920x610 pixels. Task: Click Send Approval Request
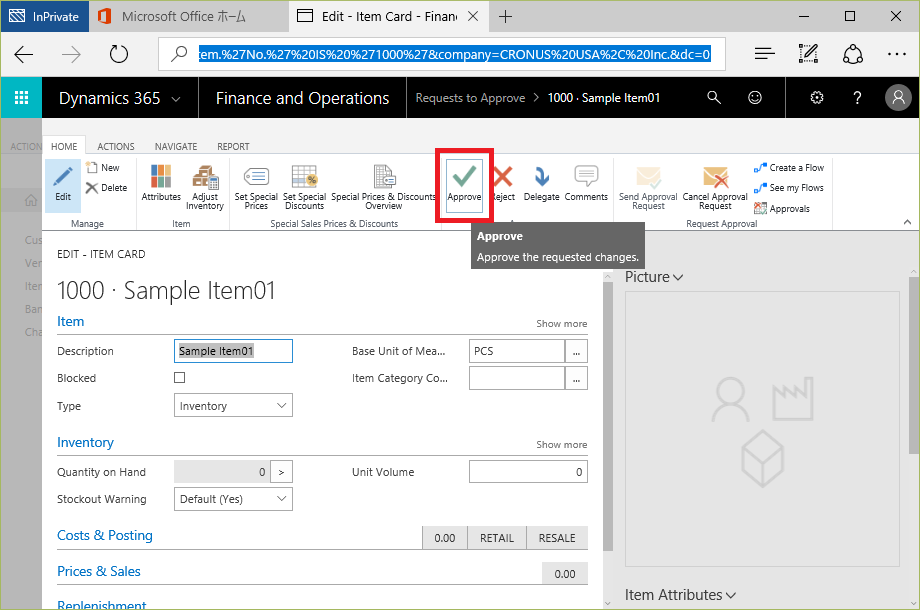(648, 187)
